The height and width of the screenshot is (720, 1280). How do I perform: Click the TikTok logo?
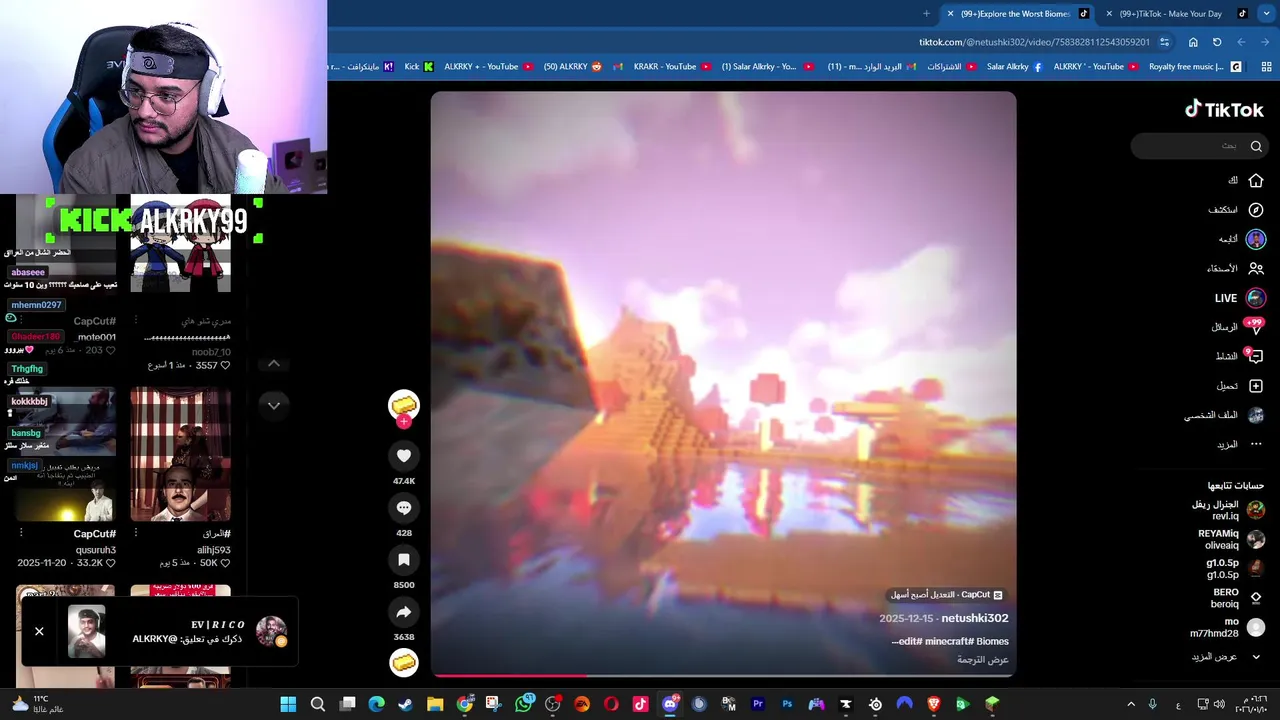pos(1224,109)
